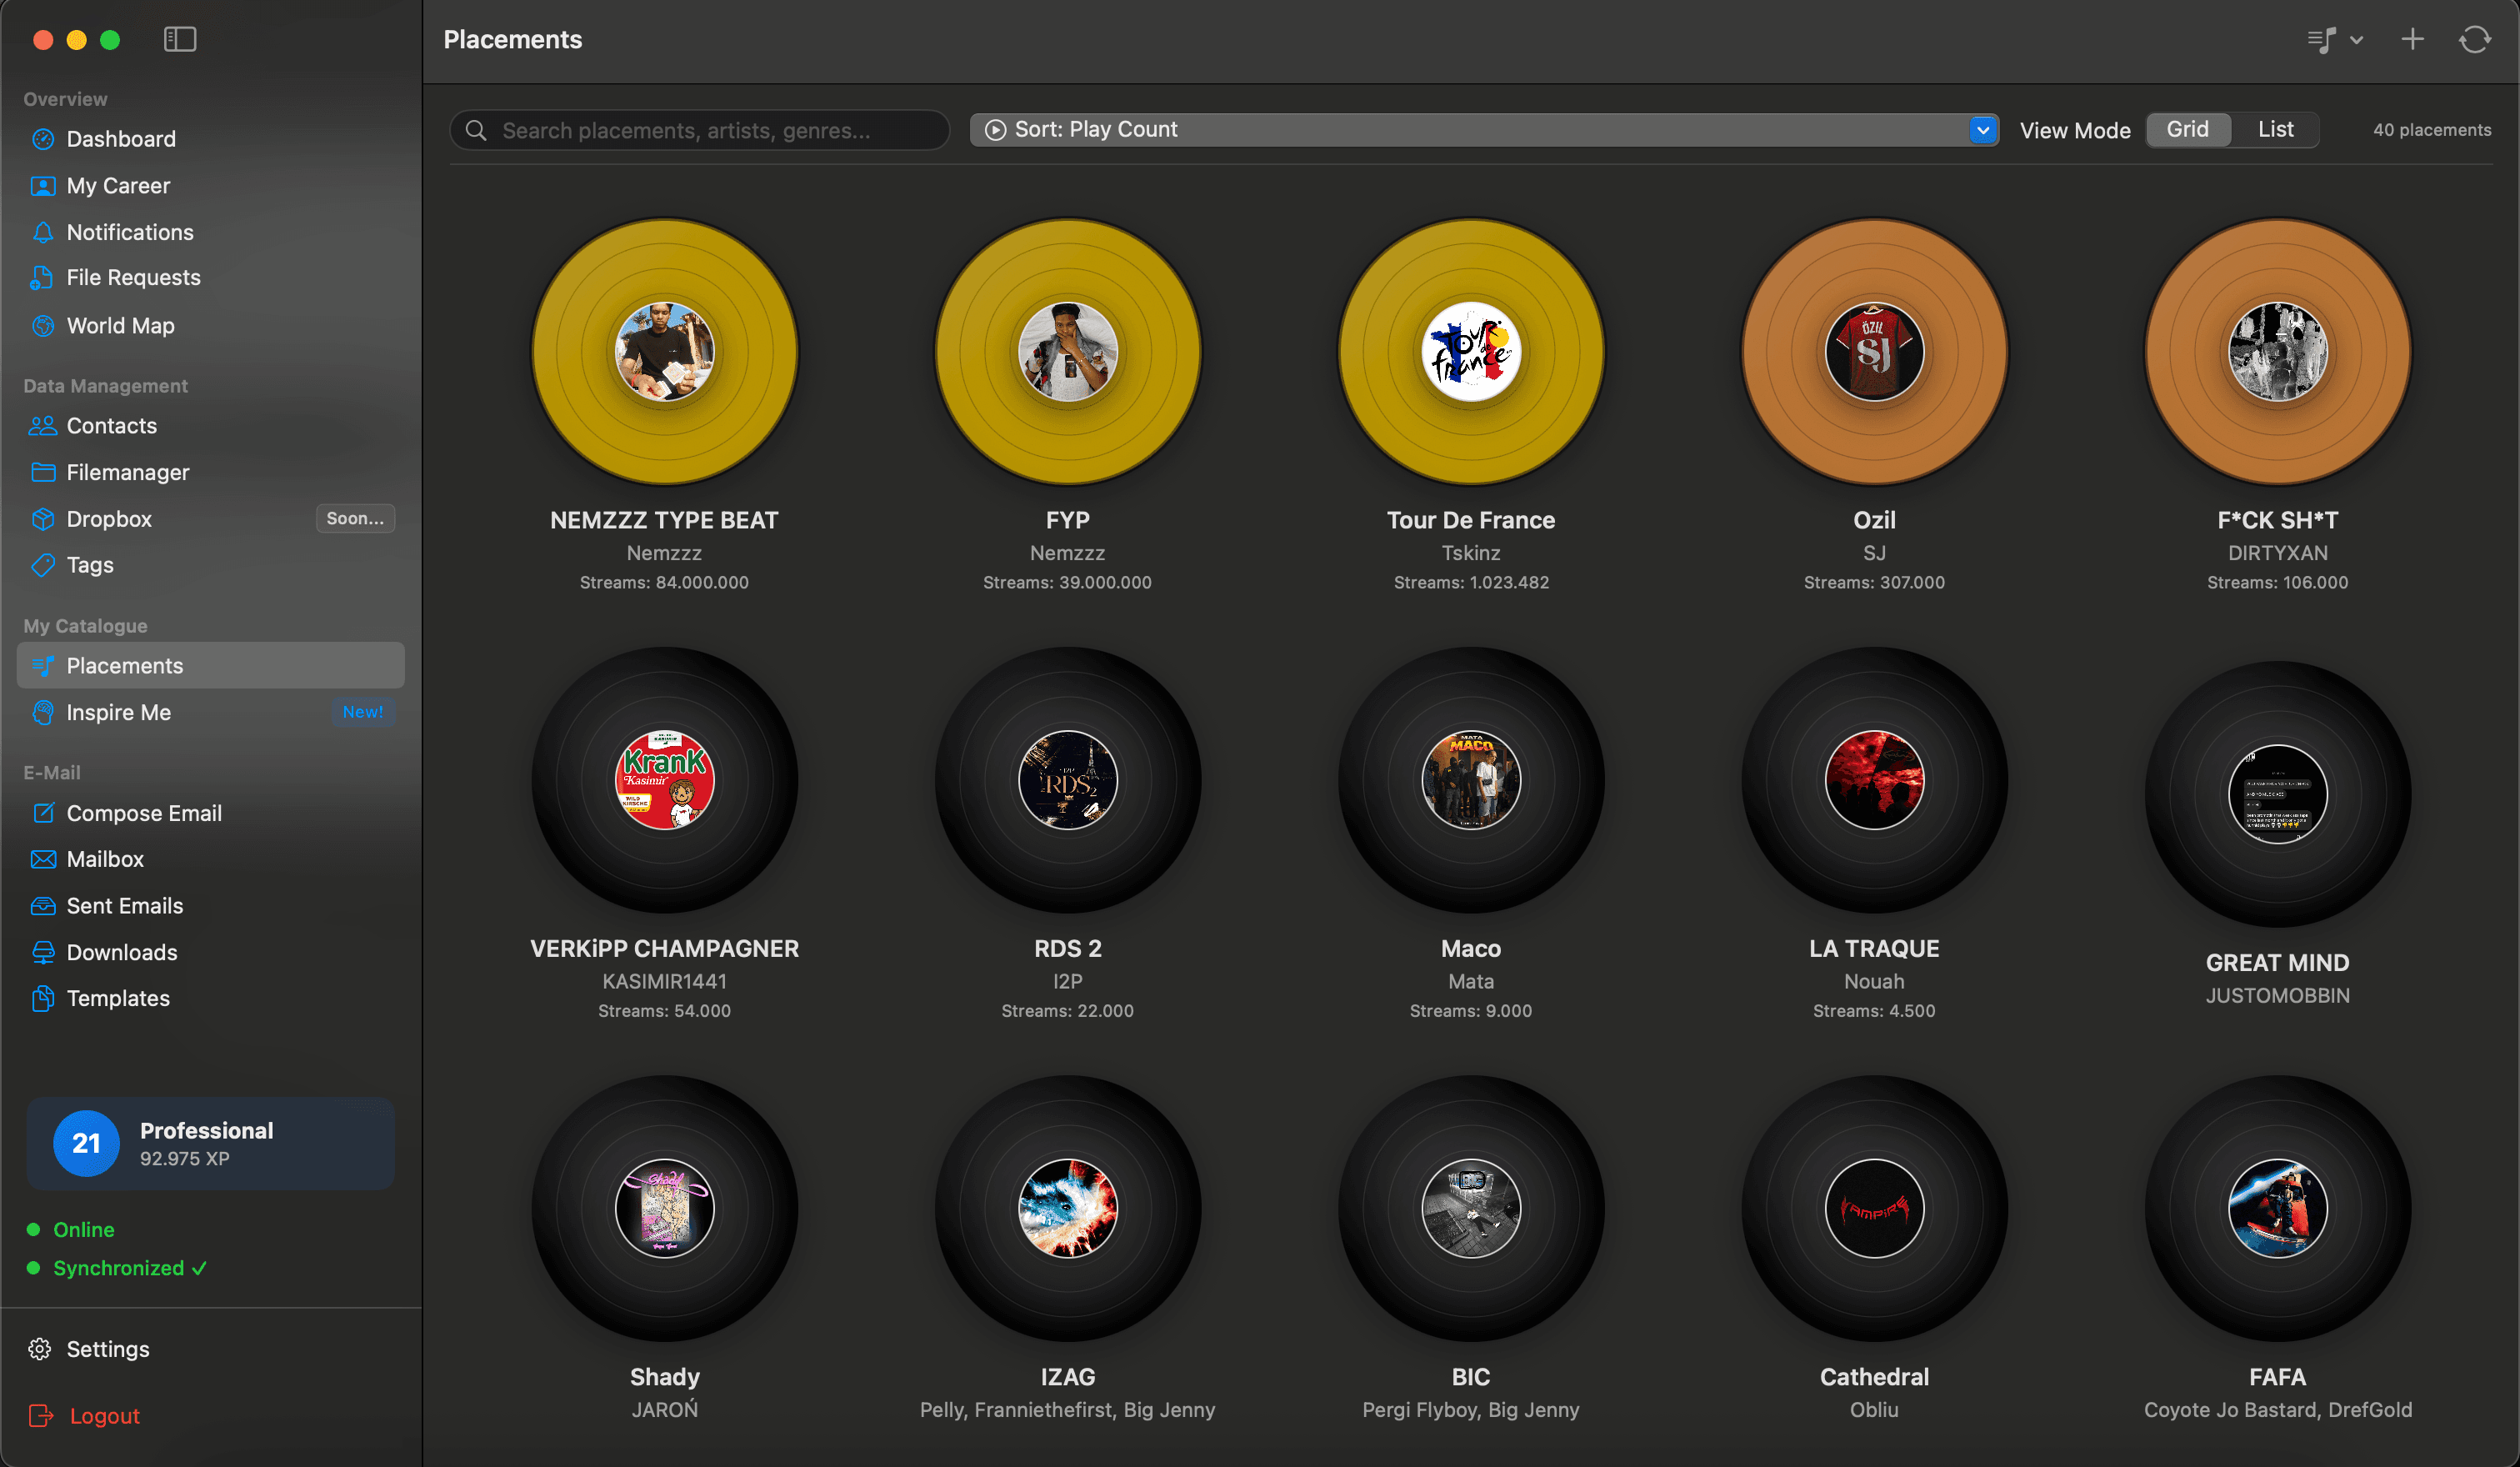
Task: Click the plus icon to add a placement
Action: click(x=2412, y=39)
